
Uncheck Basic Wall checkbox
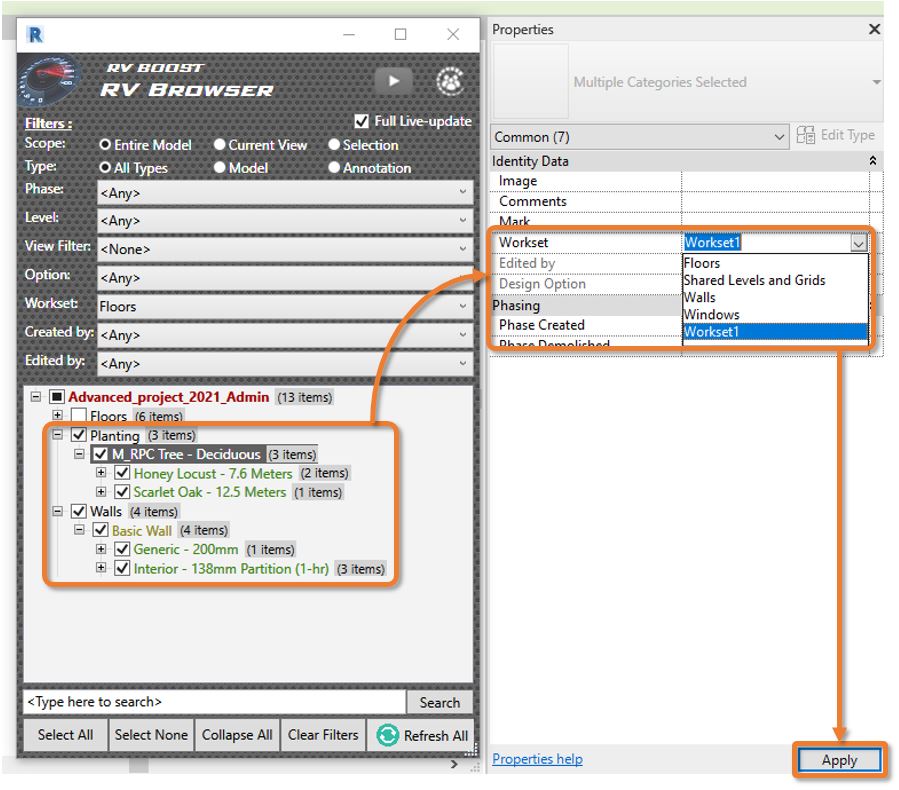pos(100,530)
